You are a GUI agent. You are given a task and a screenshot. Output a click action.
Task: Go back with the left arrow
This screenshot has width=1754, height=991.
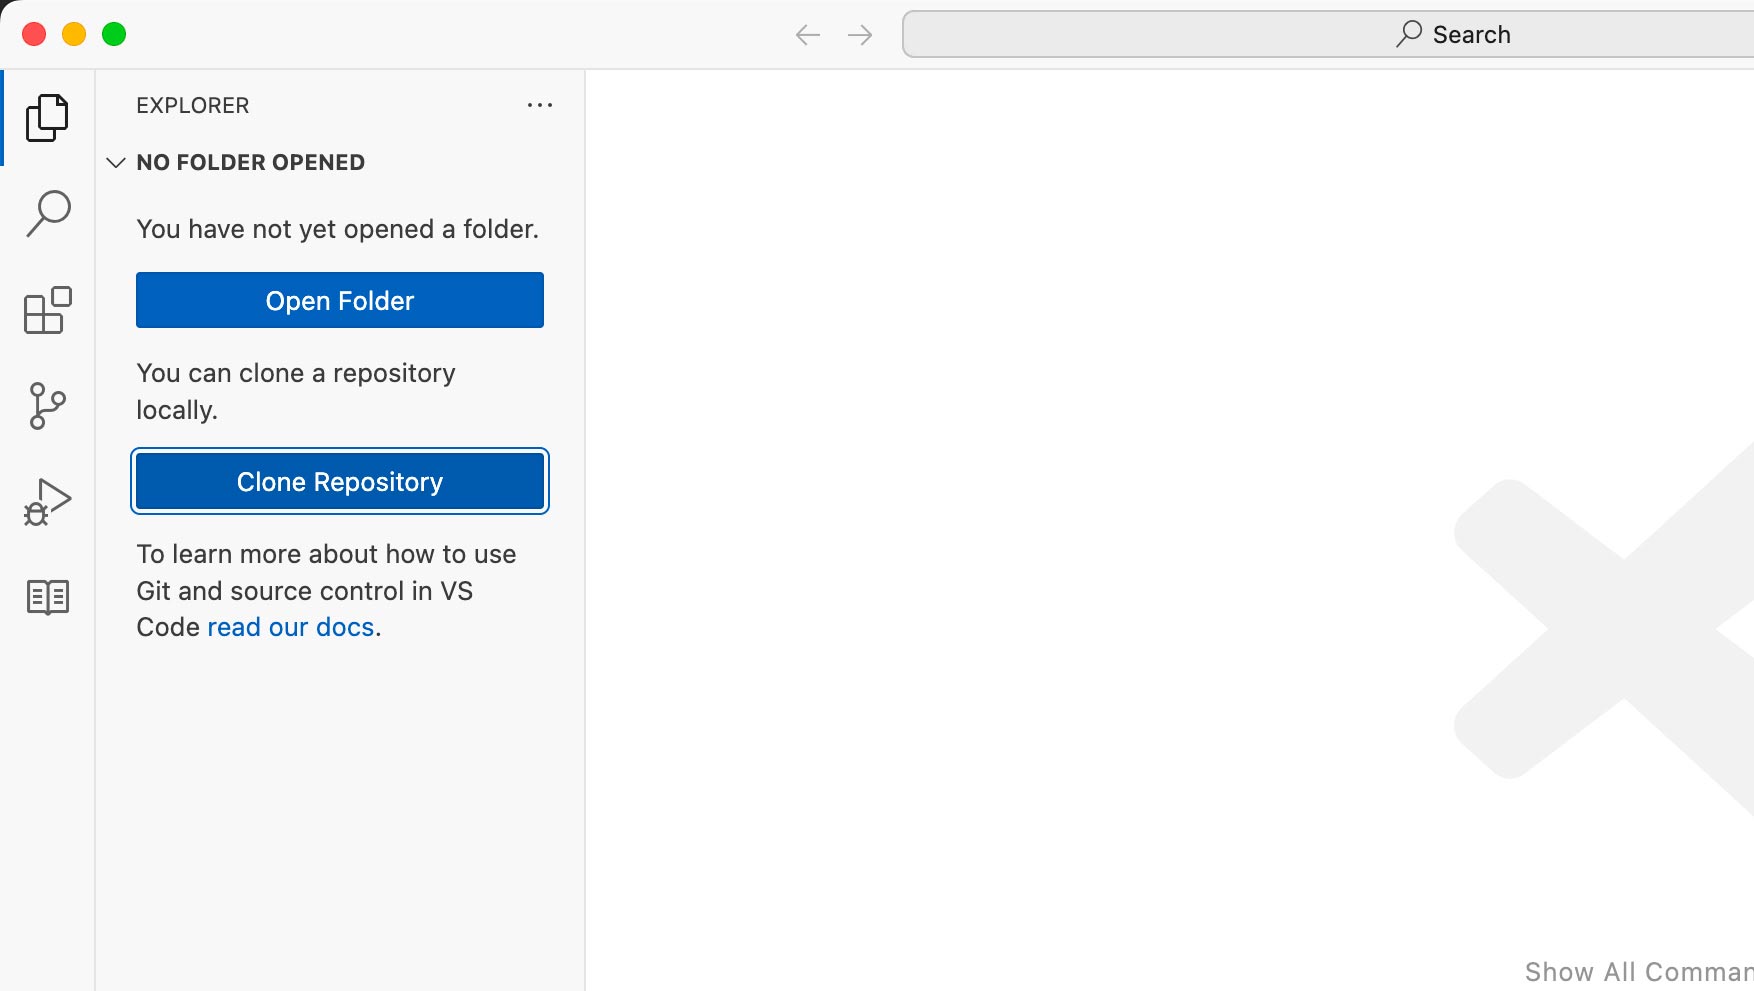(x=808, y=35)
